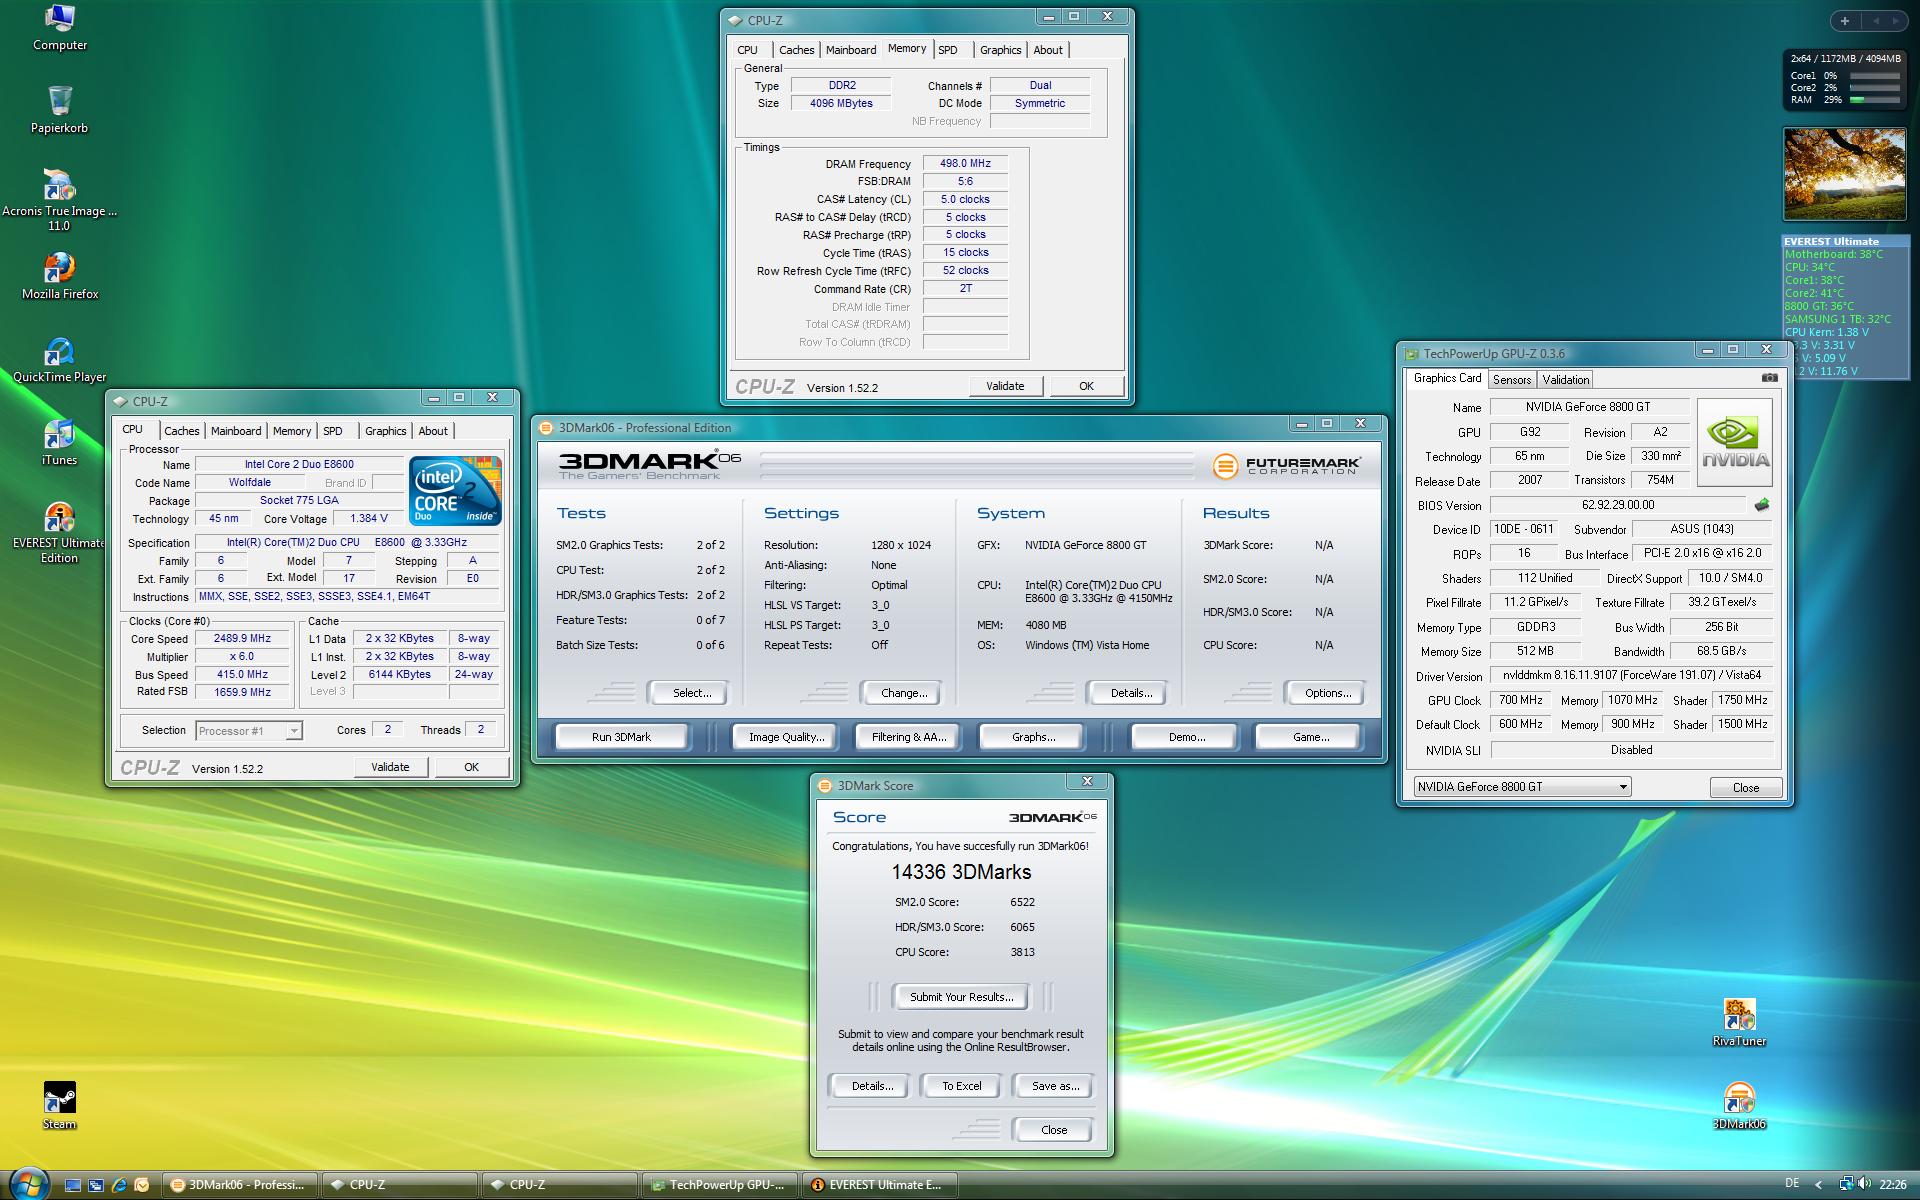The height and width of the screenshot is (1200, 1920).
Task: Click the NVIDIA logo in GPU-Z
Action: point(1735,442)
